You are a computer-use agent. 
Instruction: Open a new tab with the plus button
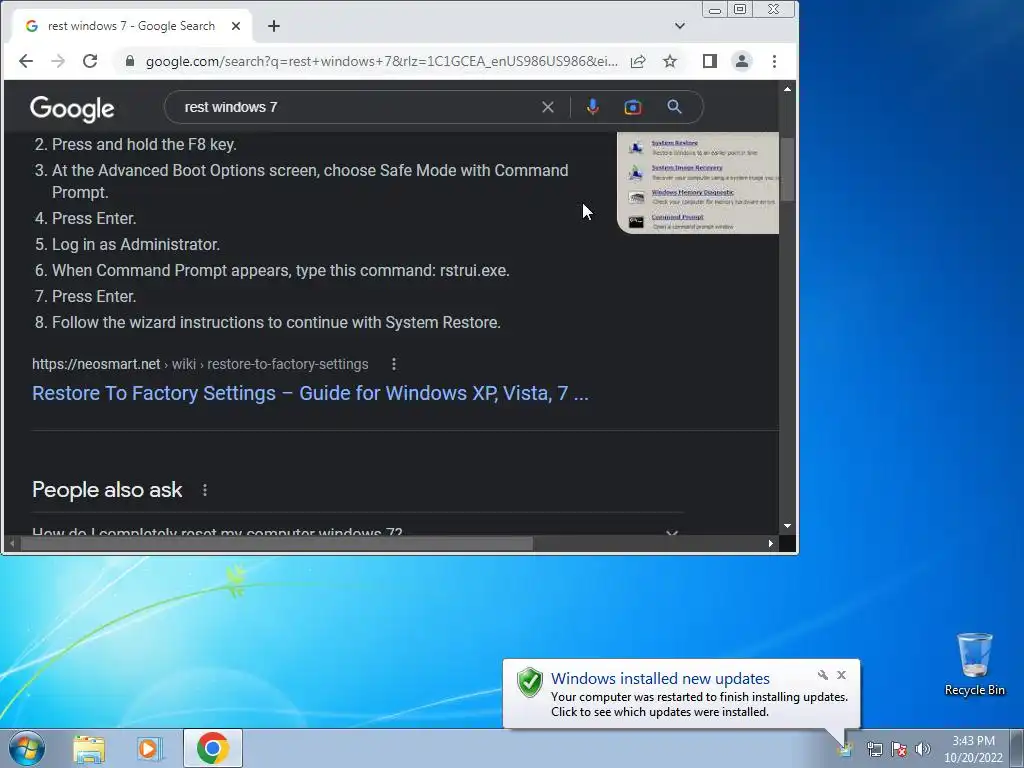coord(274,26)
